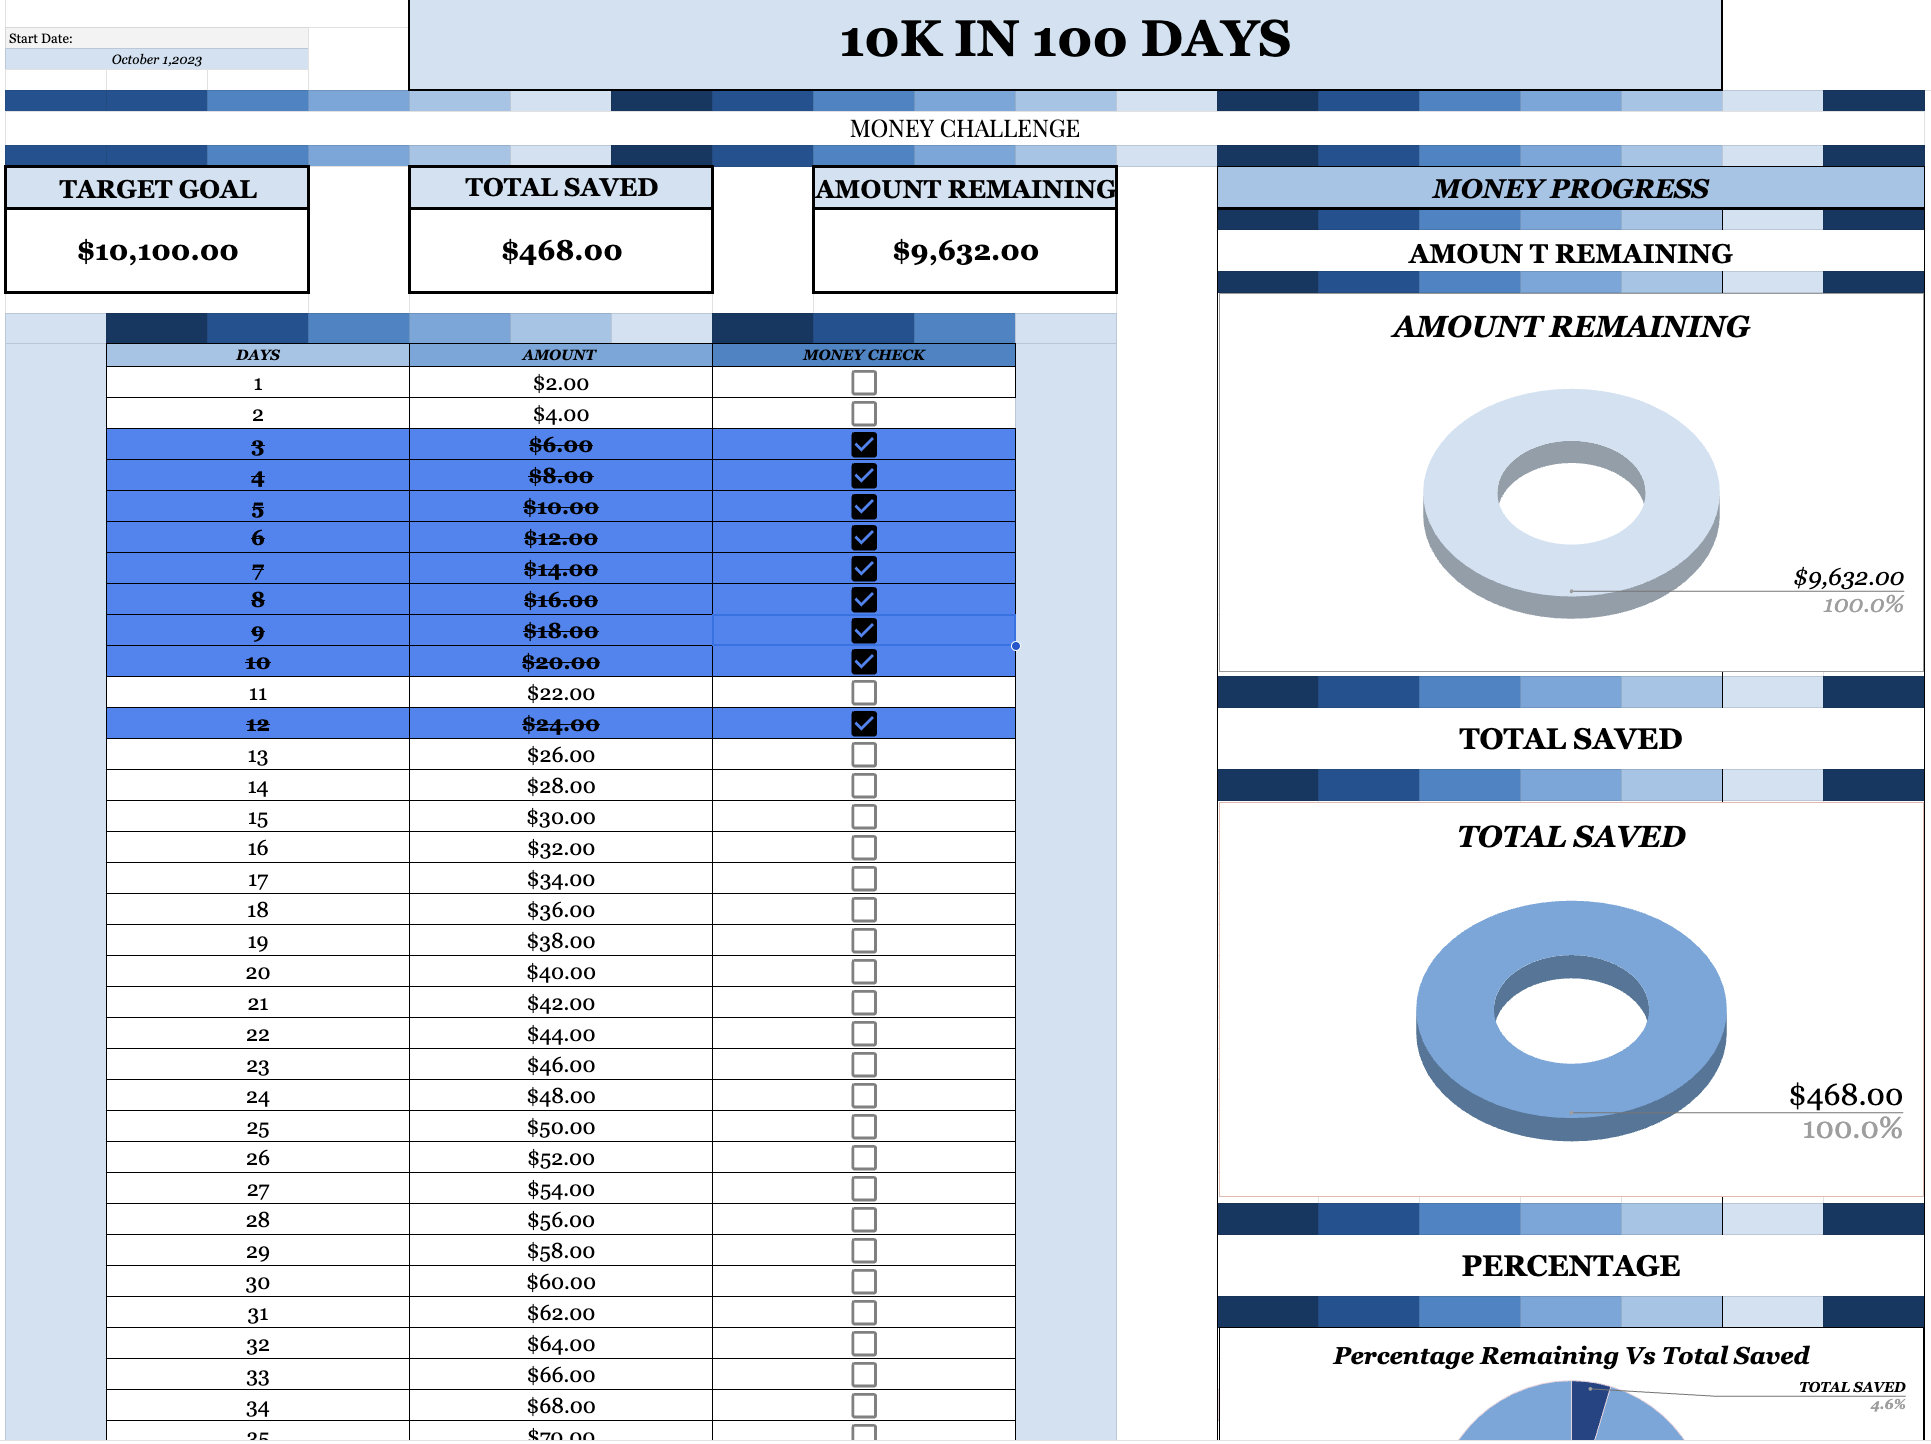Click the $468.00 label on Total Saved chart
The height and width of the screenshot is (1444, 1931).
click(1845, 1096)
